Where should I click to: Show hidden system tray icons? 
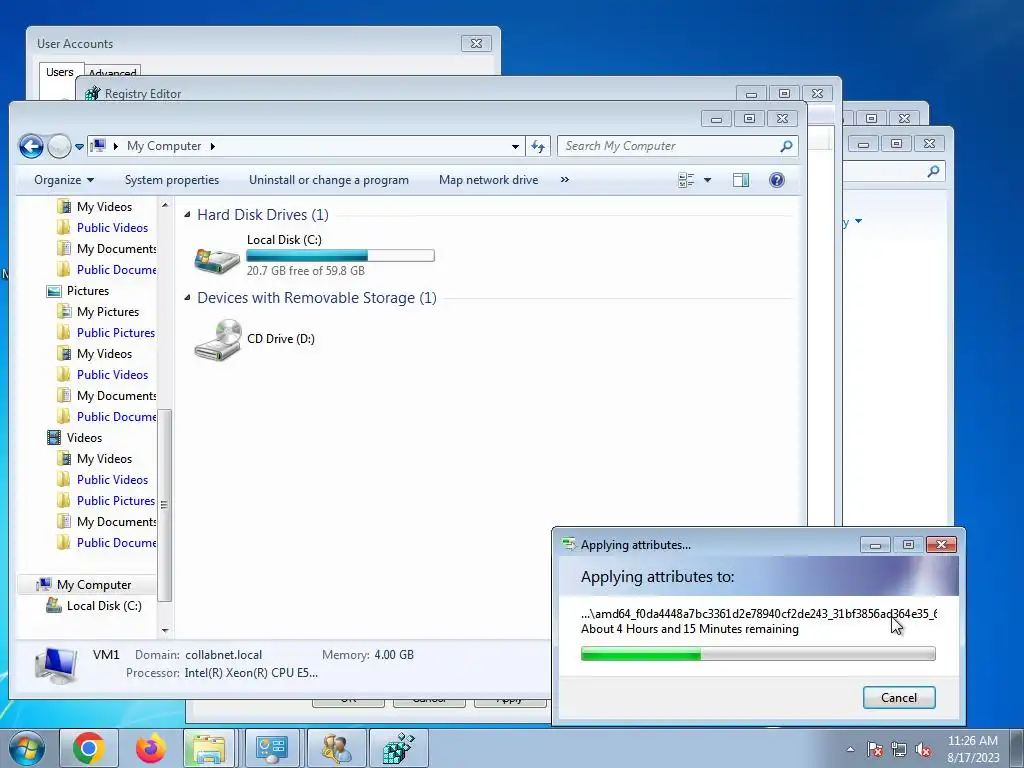tap(850, 749)
